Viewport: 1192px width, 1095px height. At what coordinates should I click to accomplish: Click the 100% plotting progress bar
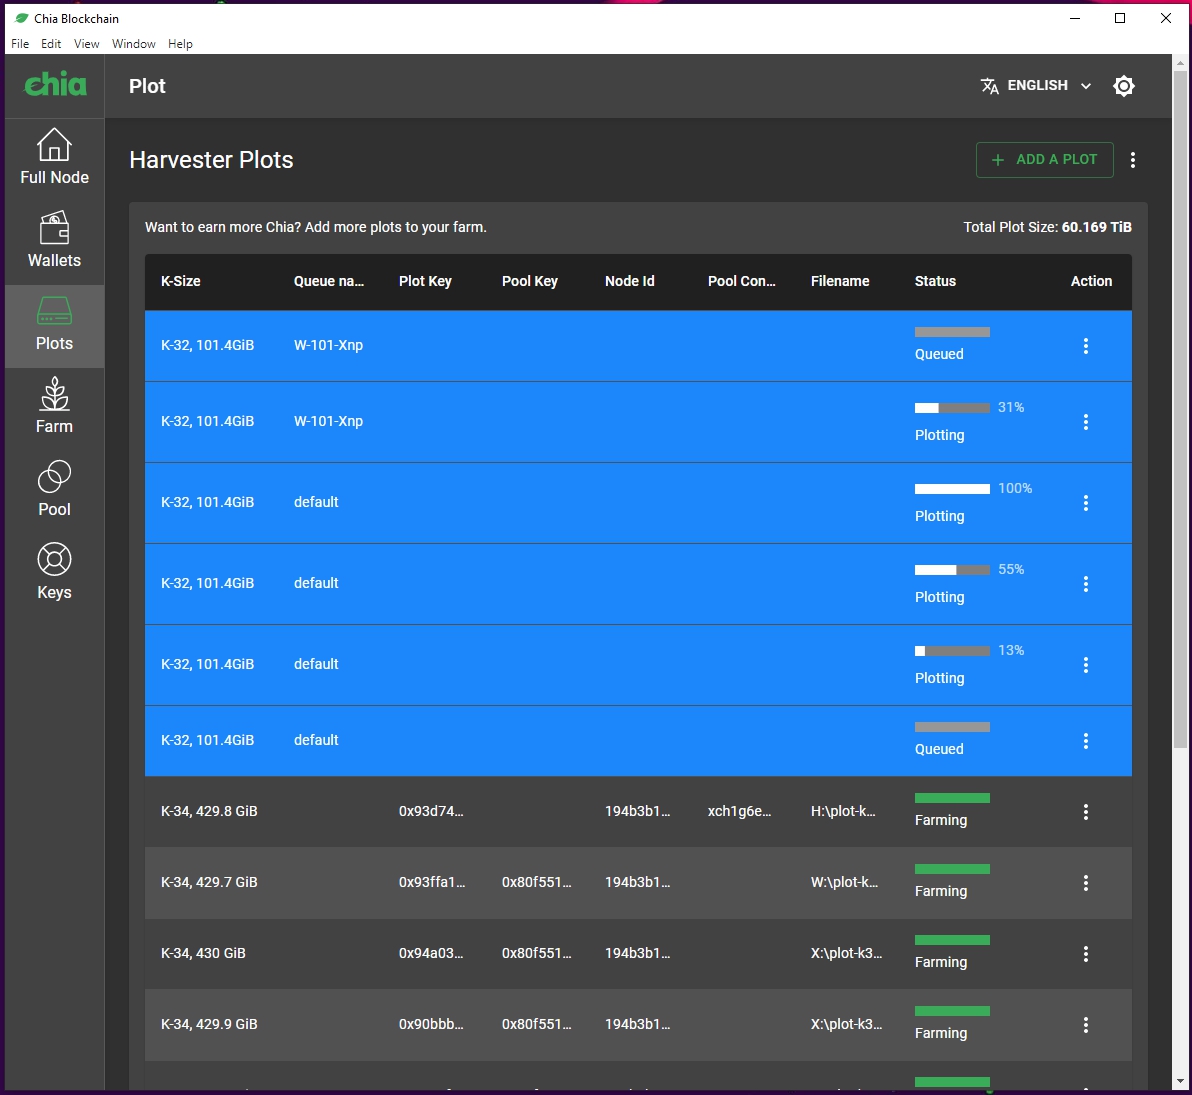tap(952, 489)
